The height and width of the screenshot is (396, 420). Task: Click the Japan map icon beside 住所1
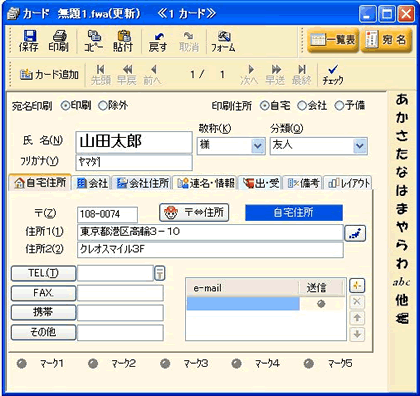(355, 233)
